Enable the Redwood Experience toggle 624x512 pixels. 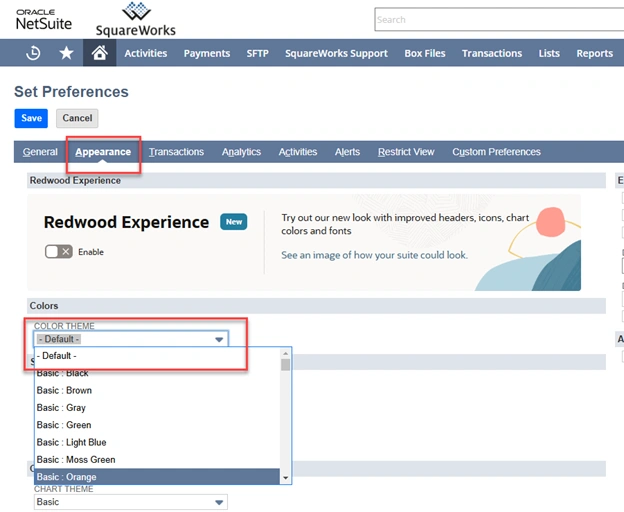[58, 252]
